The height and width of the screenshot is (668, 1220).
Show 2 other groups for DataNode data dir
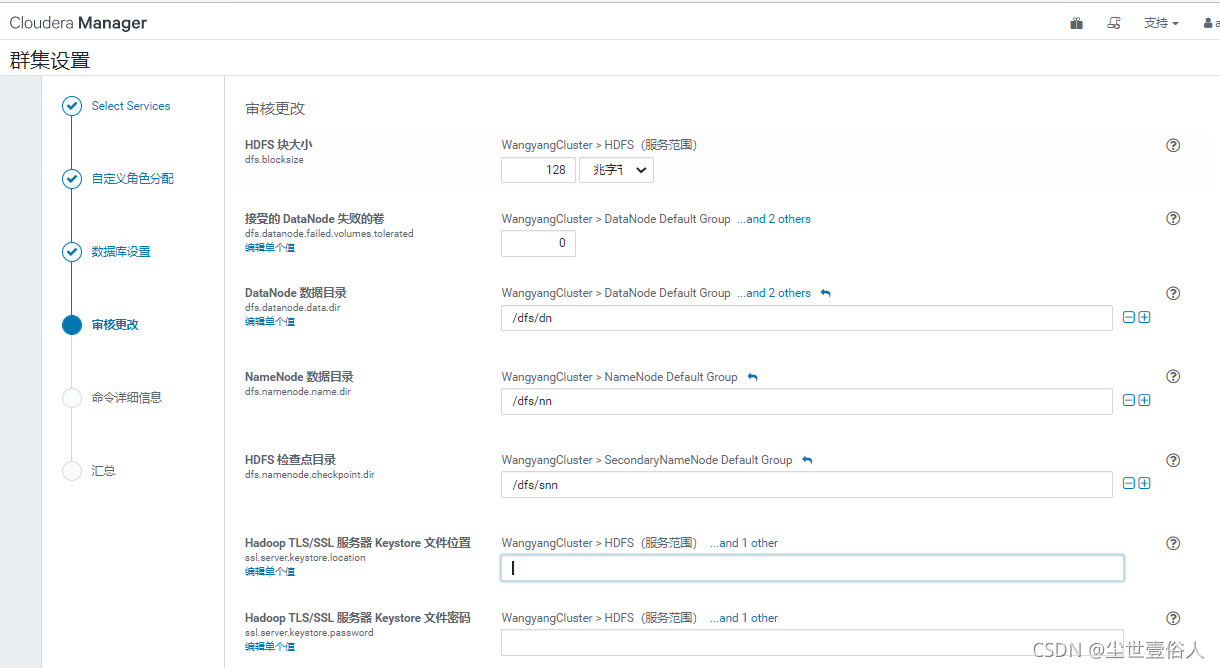pos(774,293)
